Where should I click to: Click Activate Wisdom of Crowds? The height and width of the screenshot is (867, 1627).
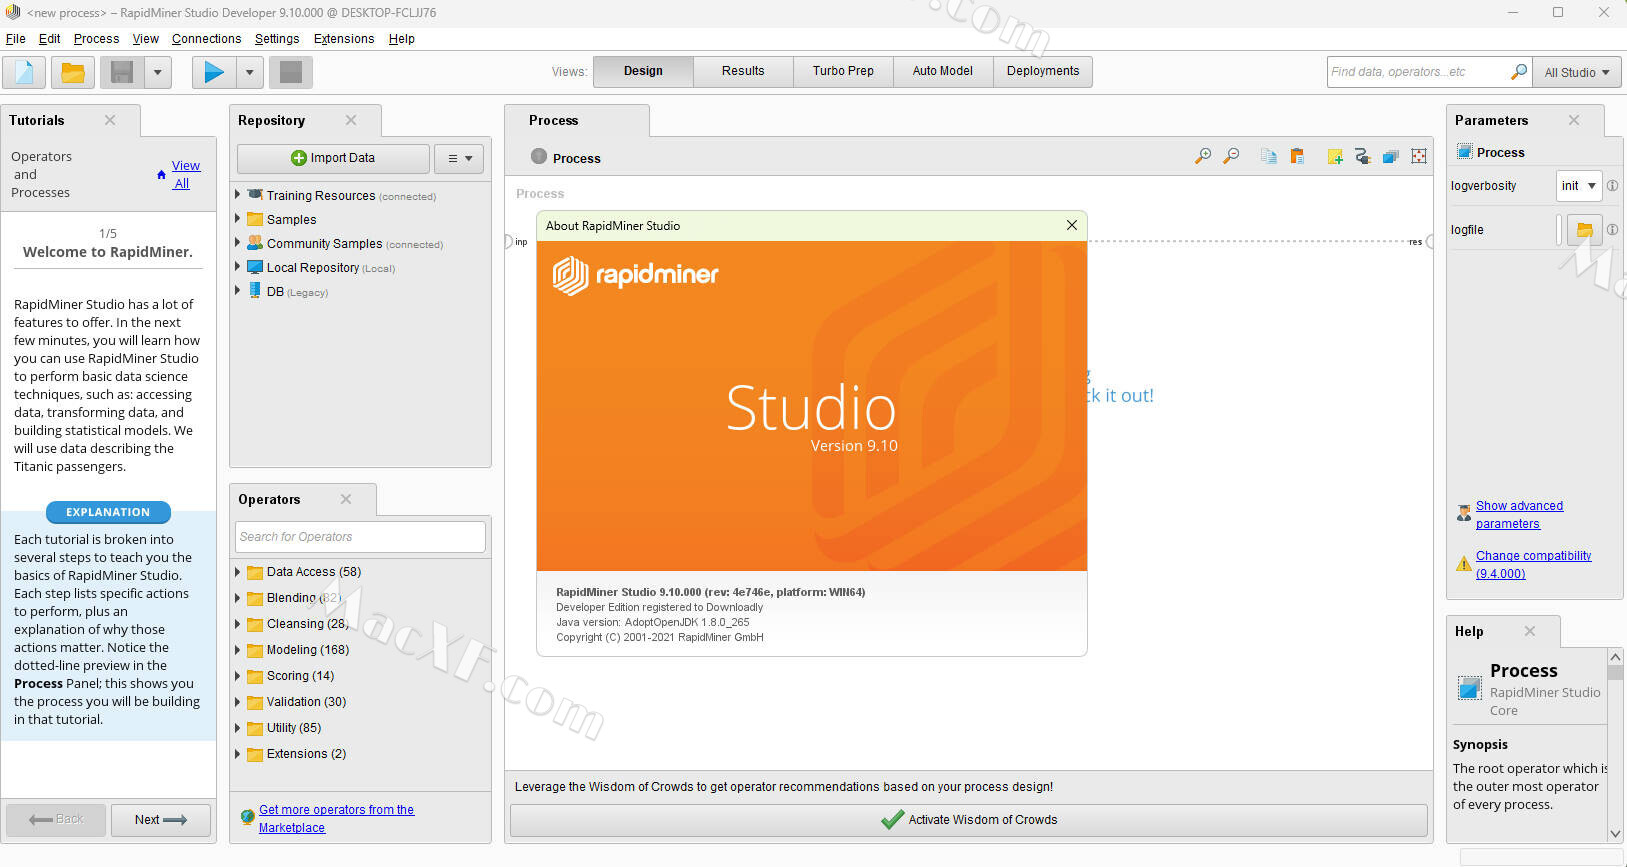pos(969,820)
